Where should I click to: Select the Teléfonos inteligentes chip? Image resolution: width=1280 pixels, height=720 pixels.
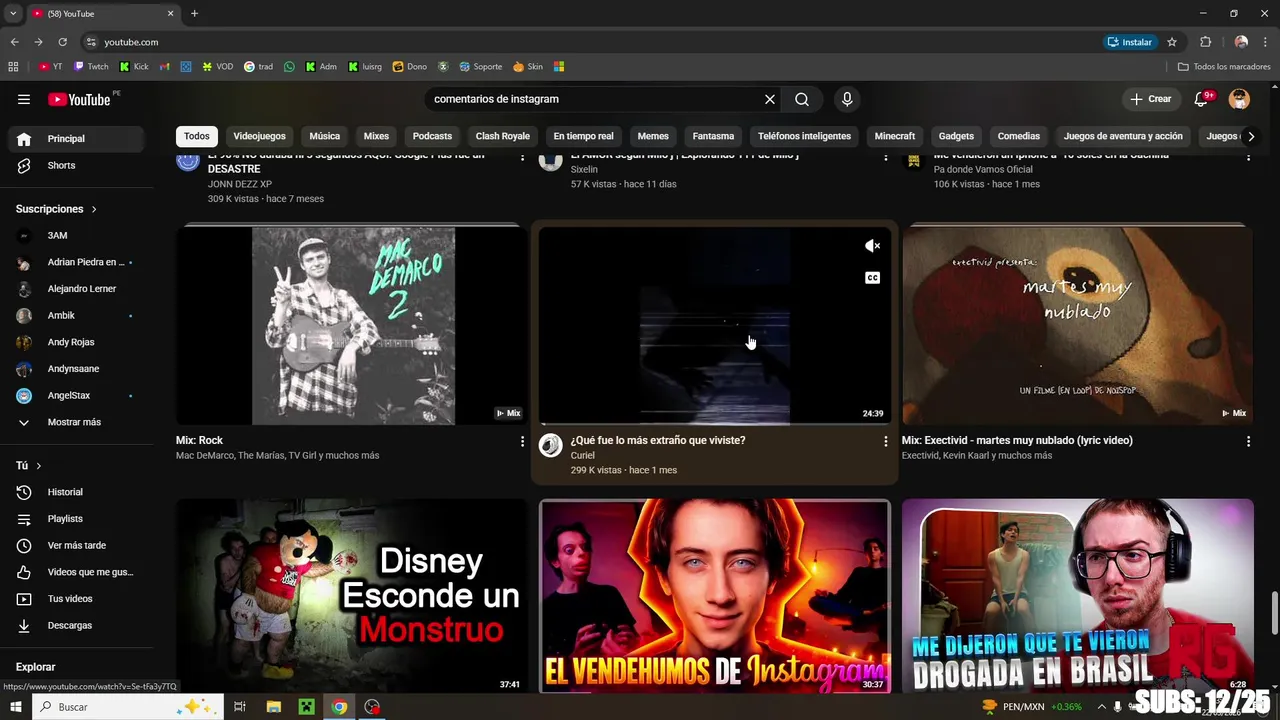804,136
